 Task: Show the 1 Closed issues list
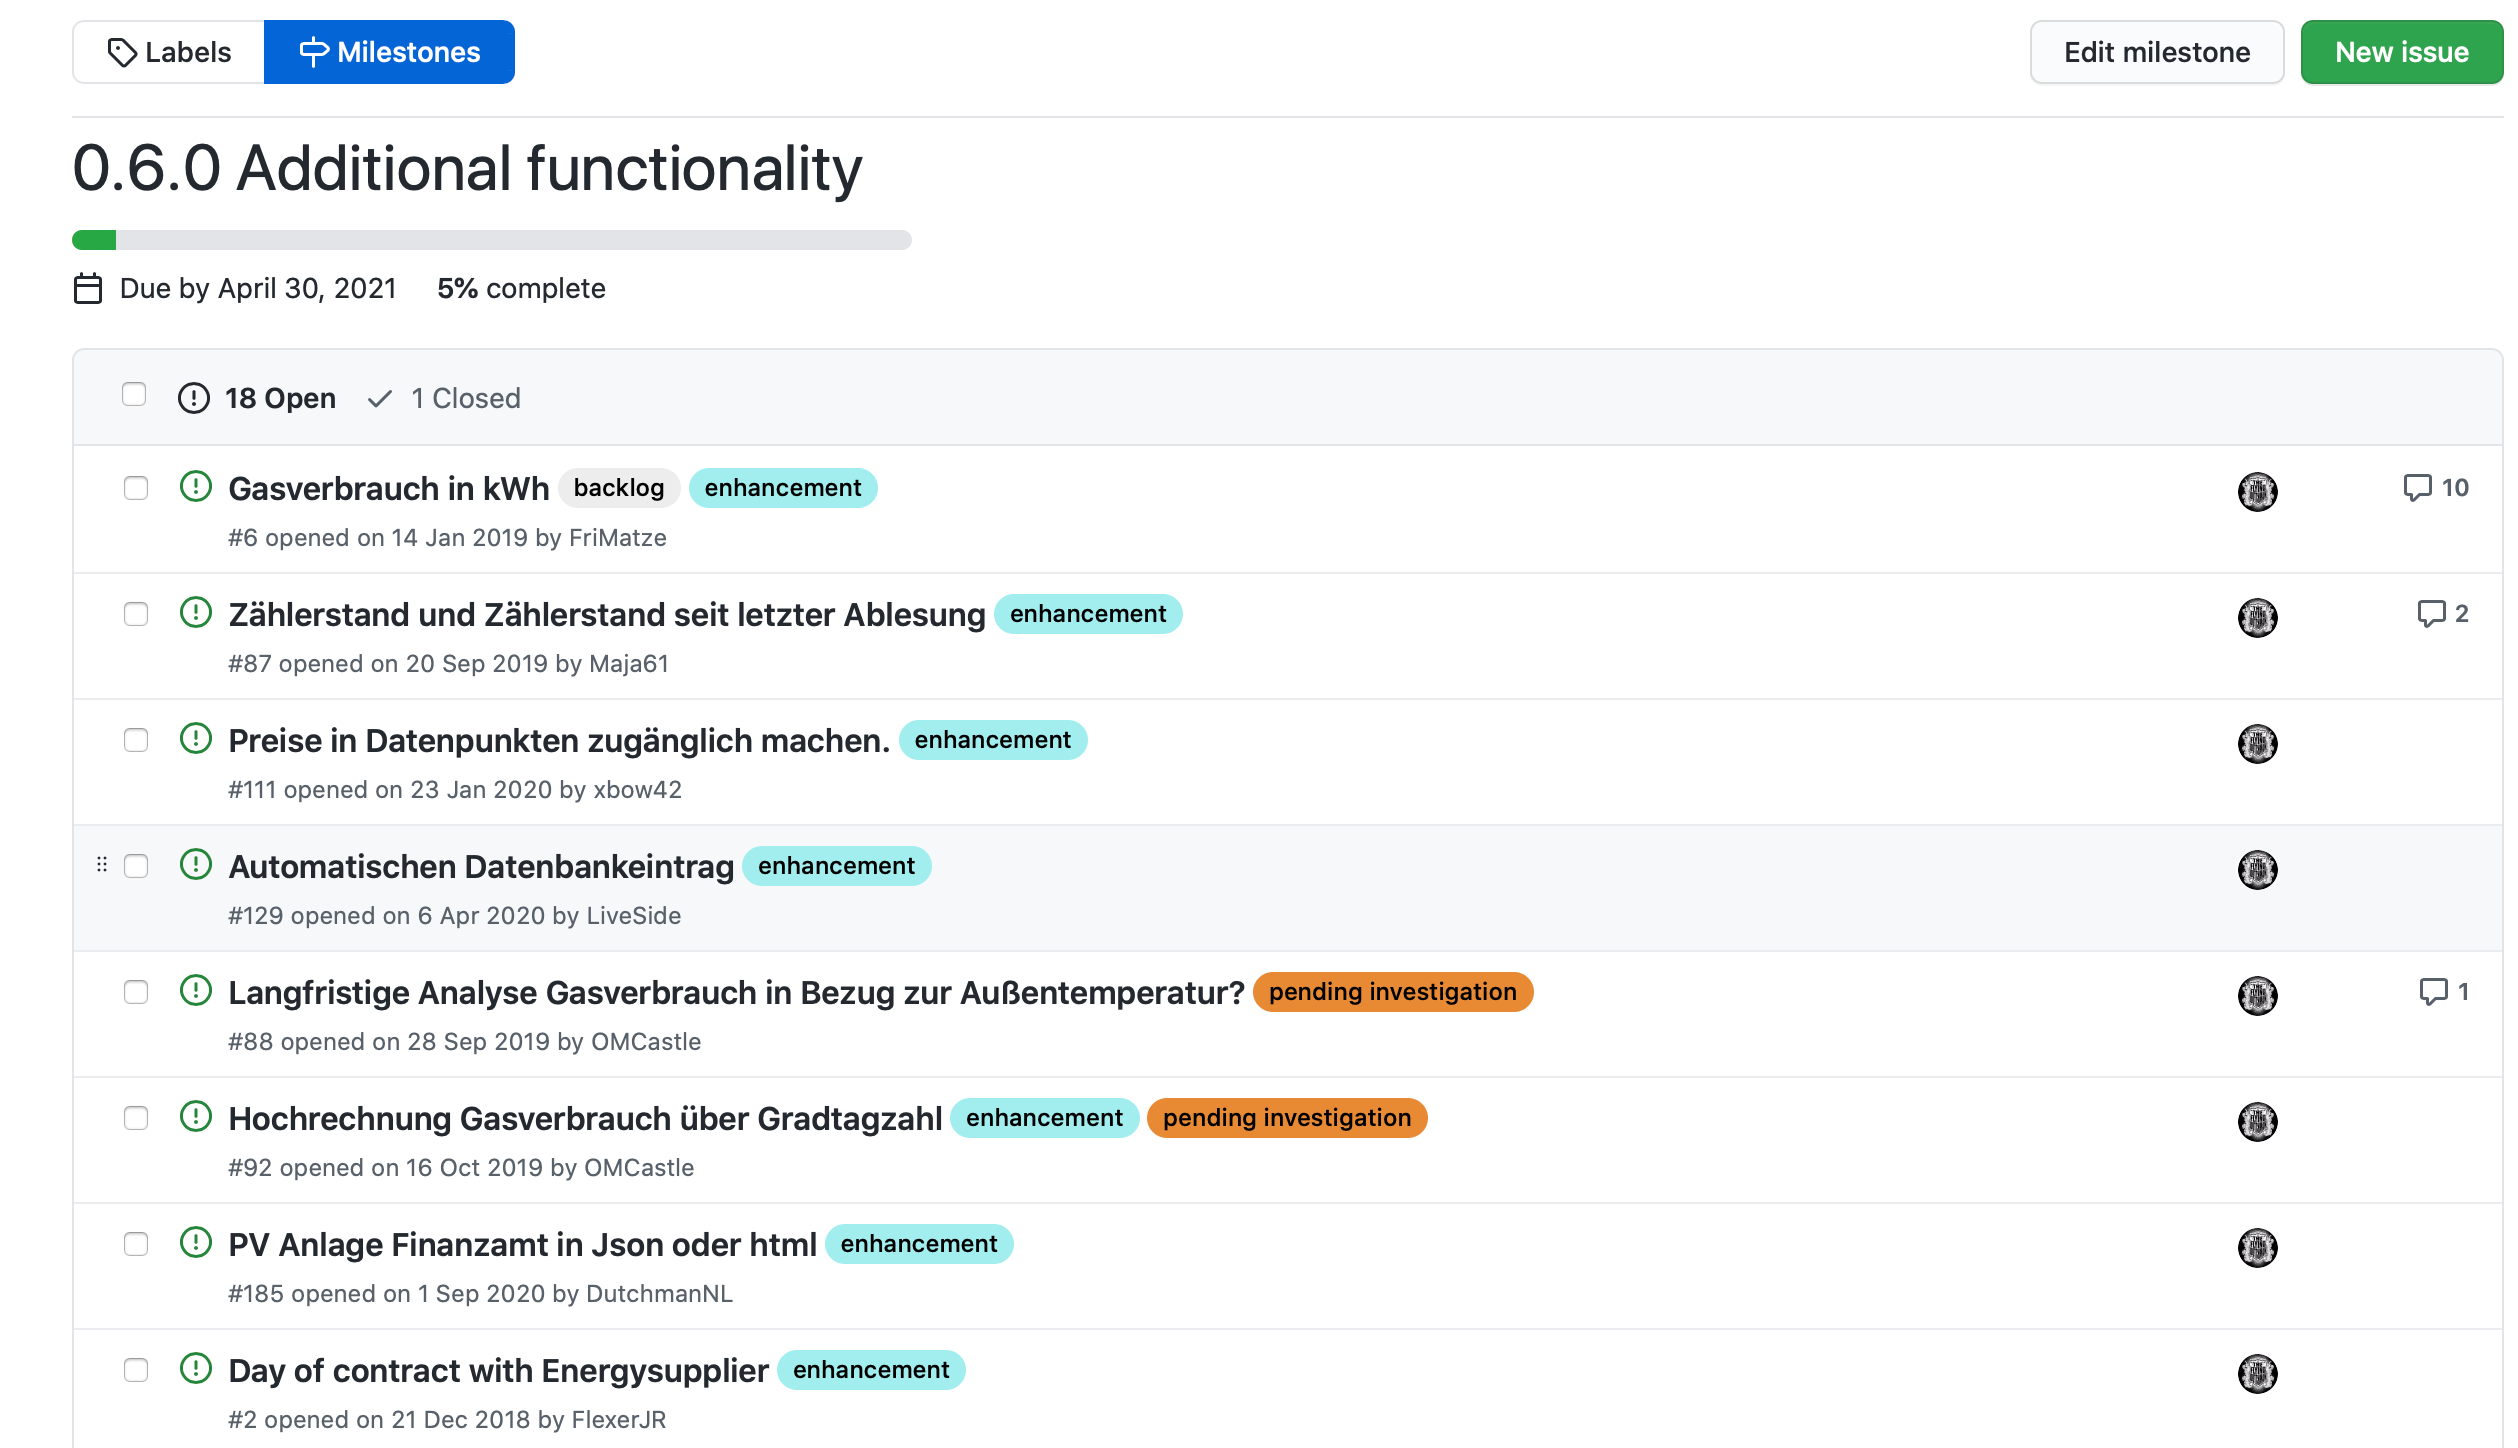[x=445, y=399]
